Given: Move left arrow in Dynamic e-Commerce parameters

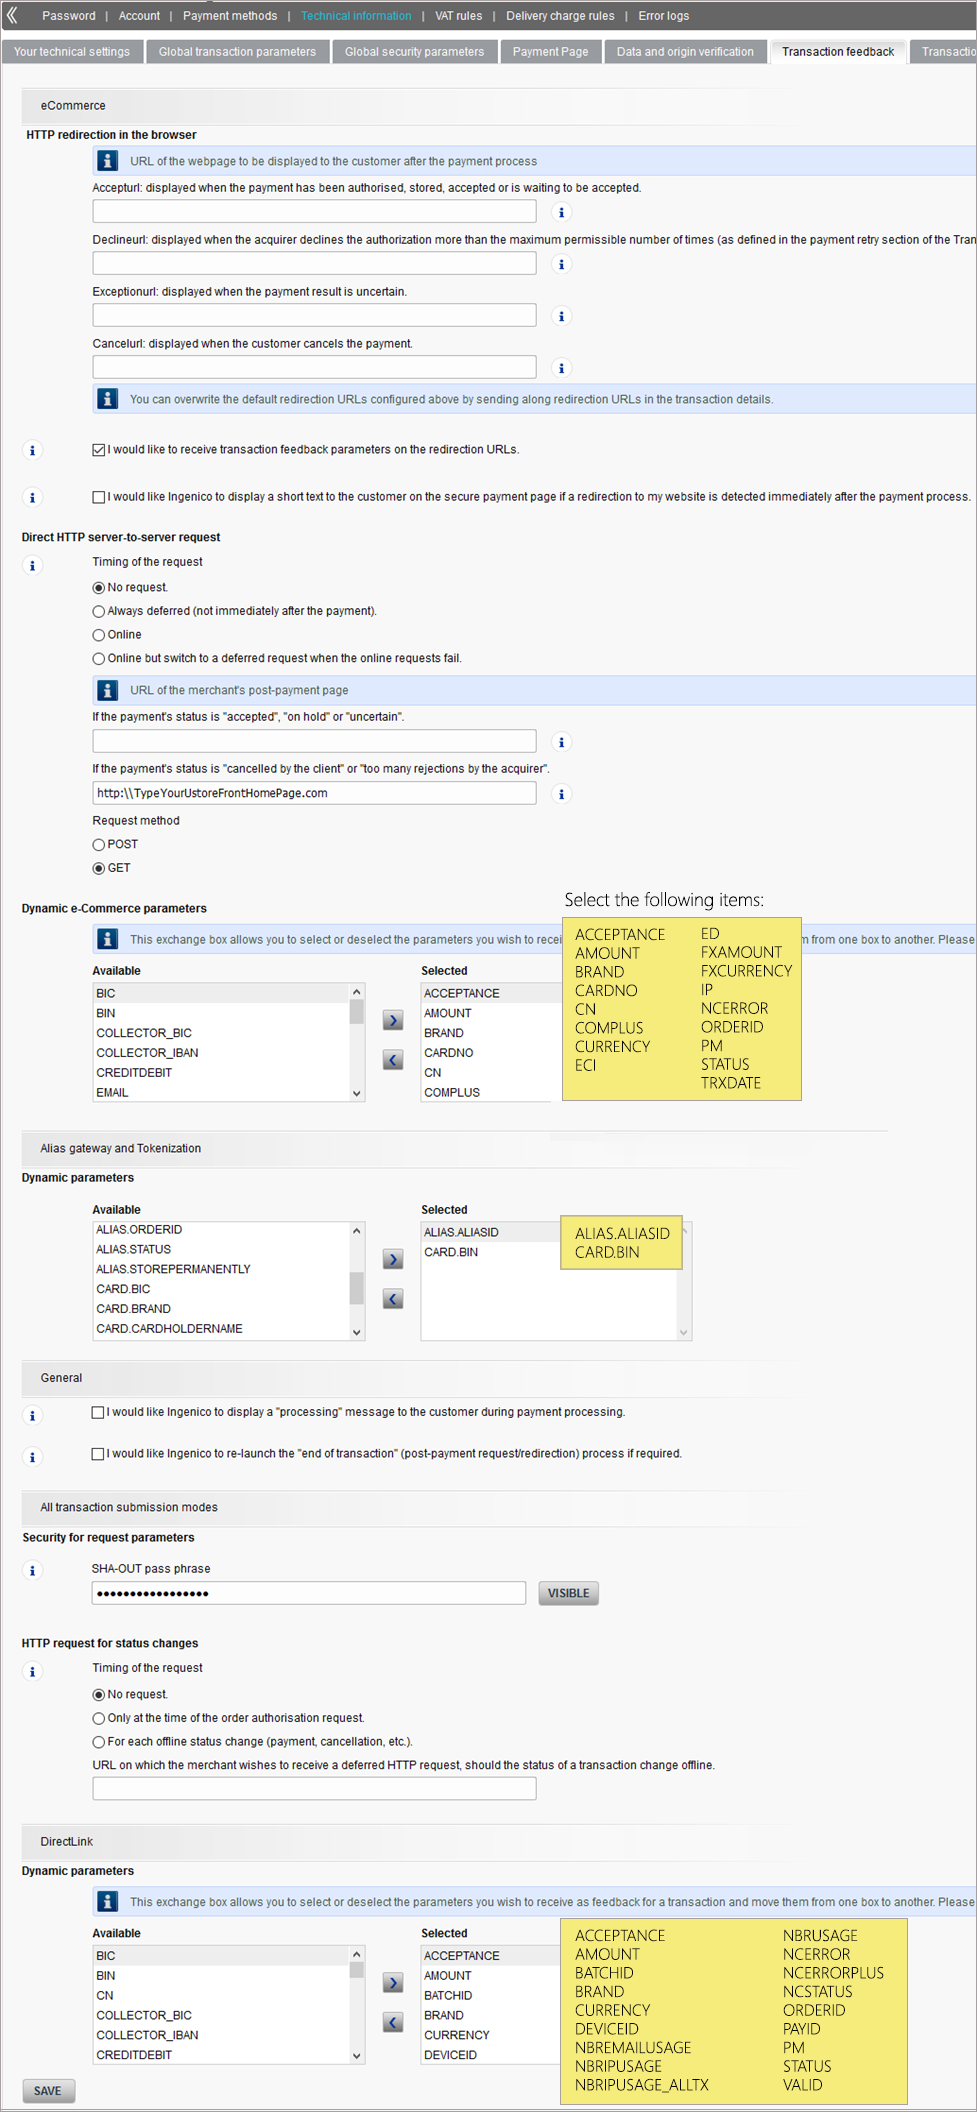Looking at the screenshot, I should click(x=393, y=1060).
